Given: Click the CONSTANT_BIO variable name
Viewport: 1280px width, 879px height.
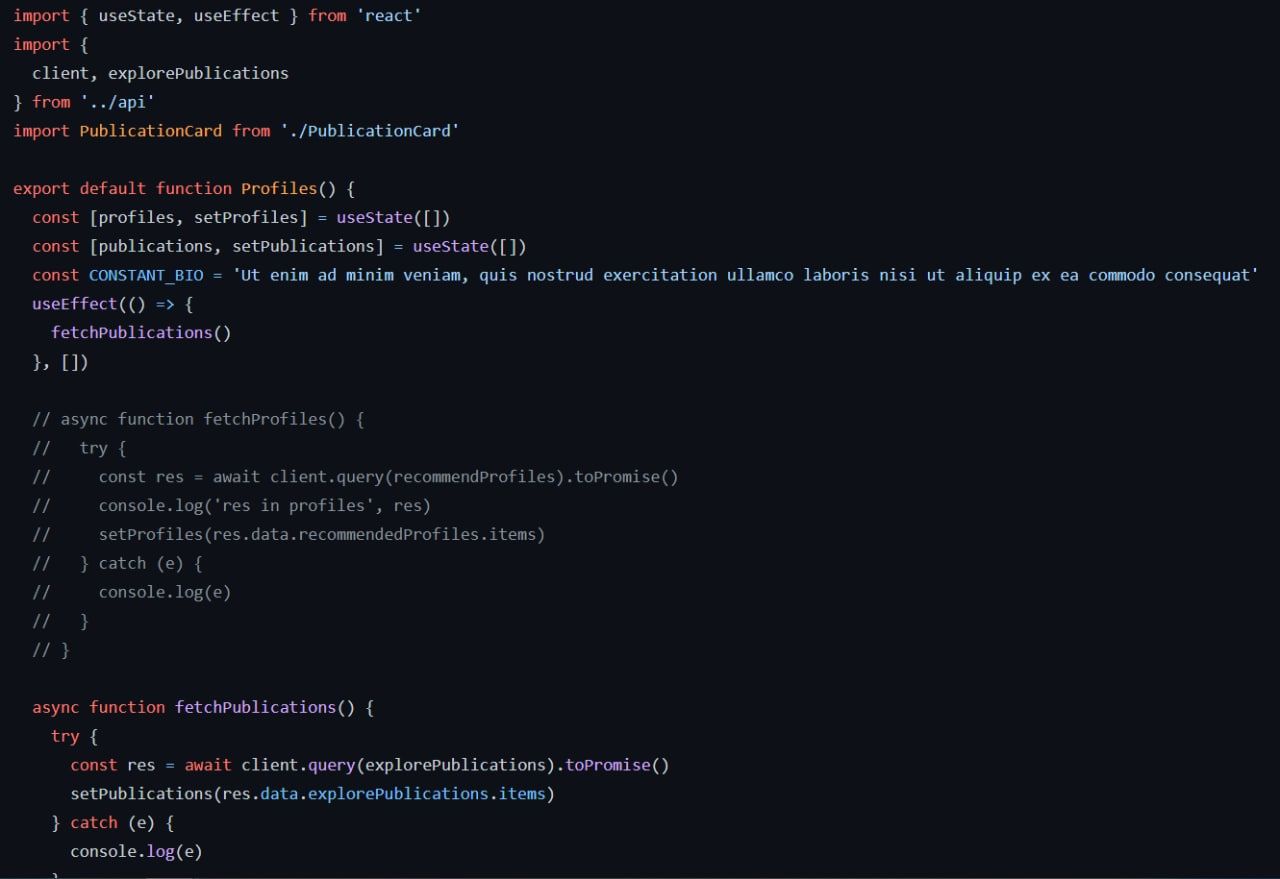Looking at the screenshot, I should [x=146, y=275].
